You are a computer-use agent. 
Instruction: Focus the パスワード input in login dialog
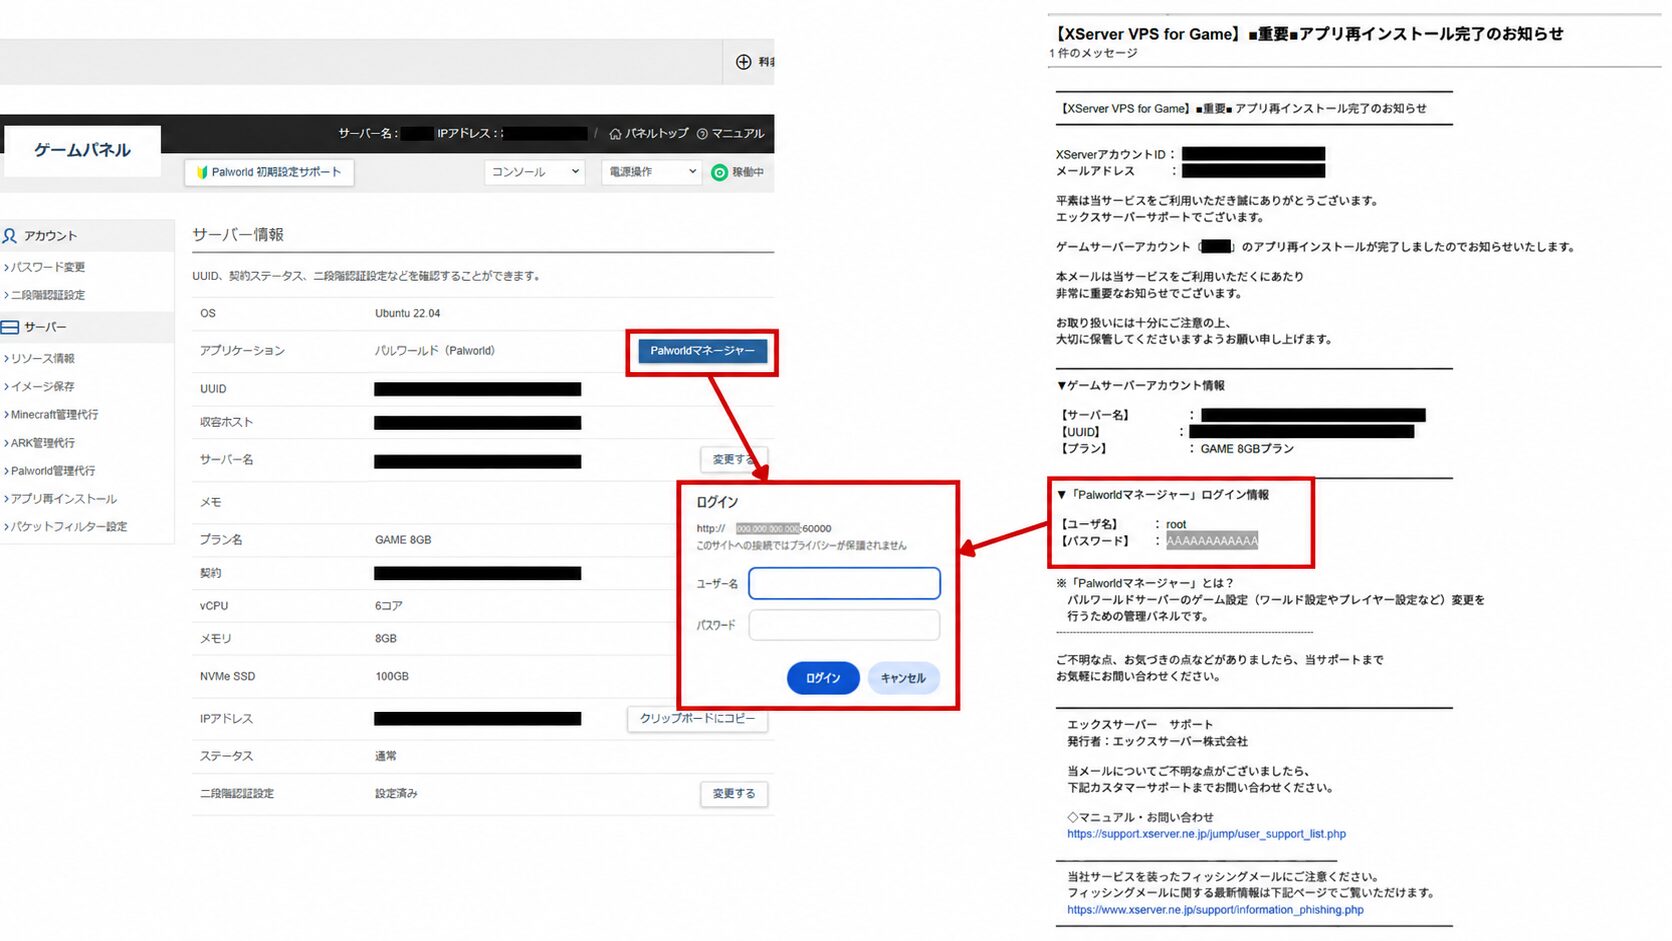click(844, 625)
